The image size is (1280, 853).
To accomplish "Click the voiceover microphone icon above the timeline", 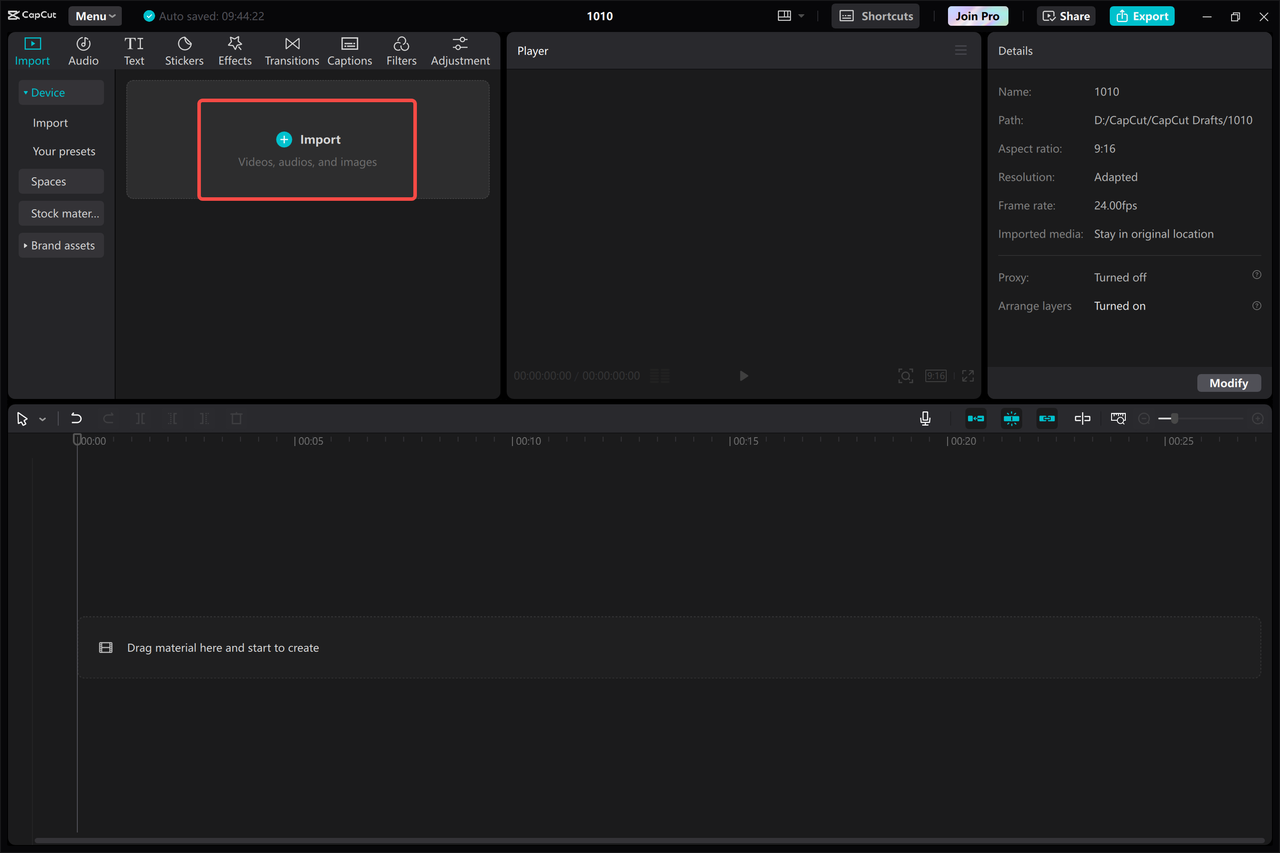I will pos(925,418).
